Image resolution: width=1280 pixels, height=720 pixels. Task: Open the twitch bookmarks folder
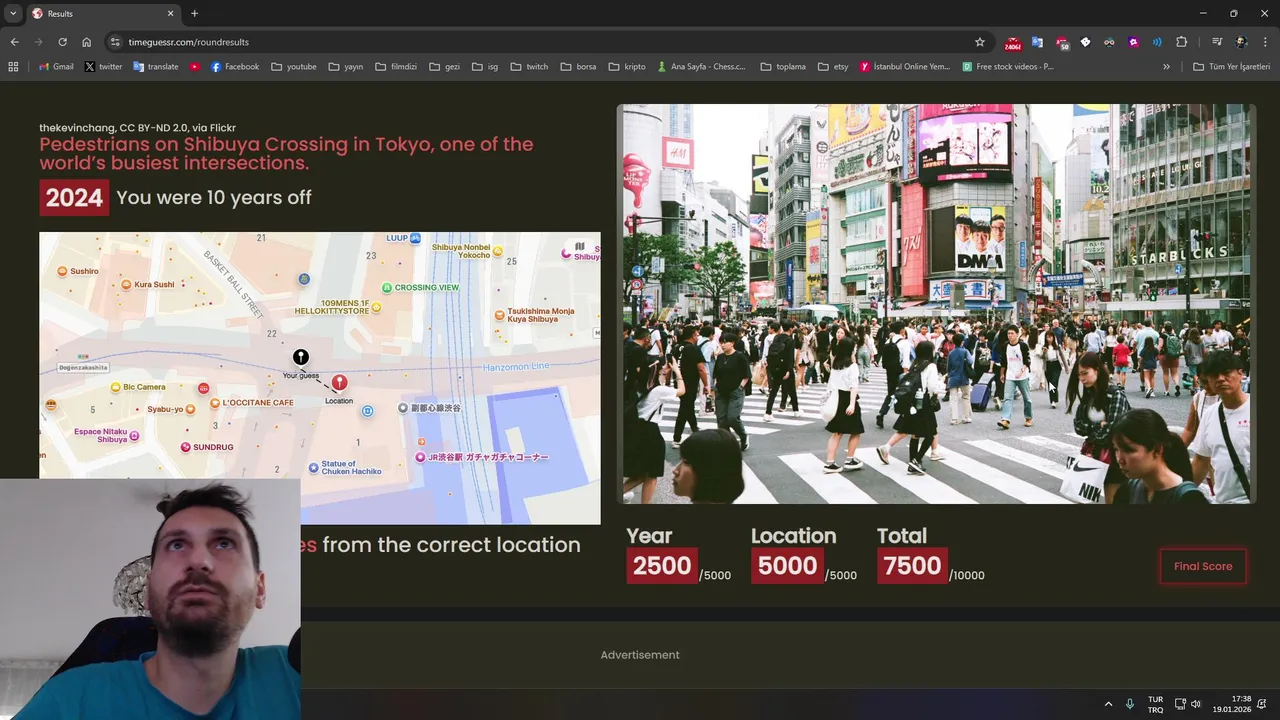529,67
